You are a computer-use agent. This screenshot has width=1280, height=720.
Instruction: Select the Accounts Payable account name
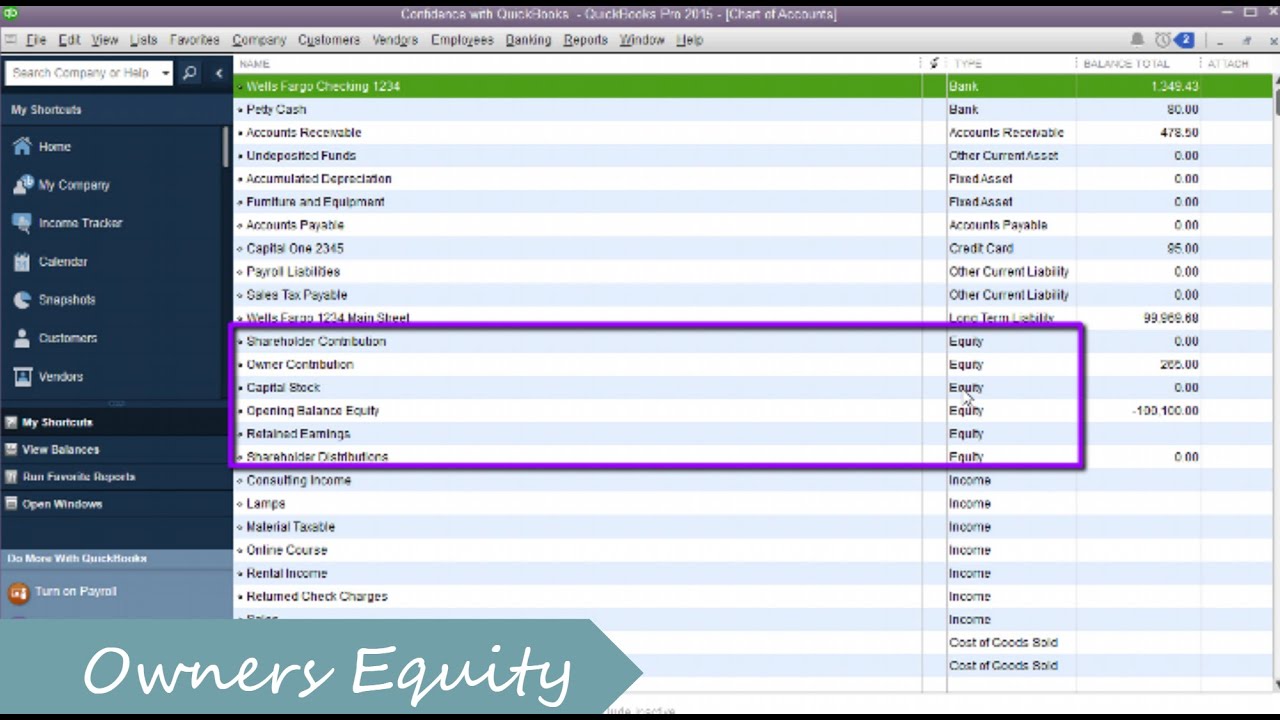295,225
